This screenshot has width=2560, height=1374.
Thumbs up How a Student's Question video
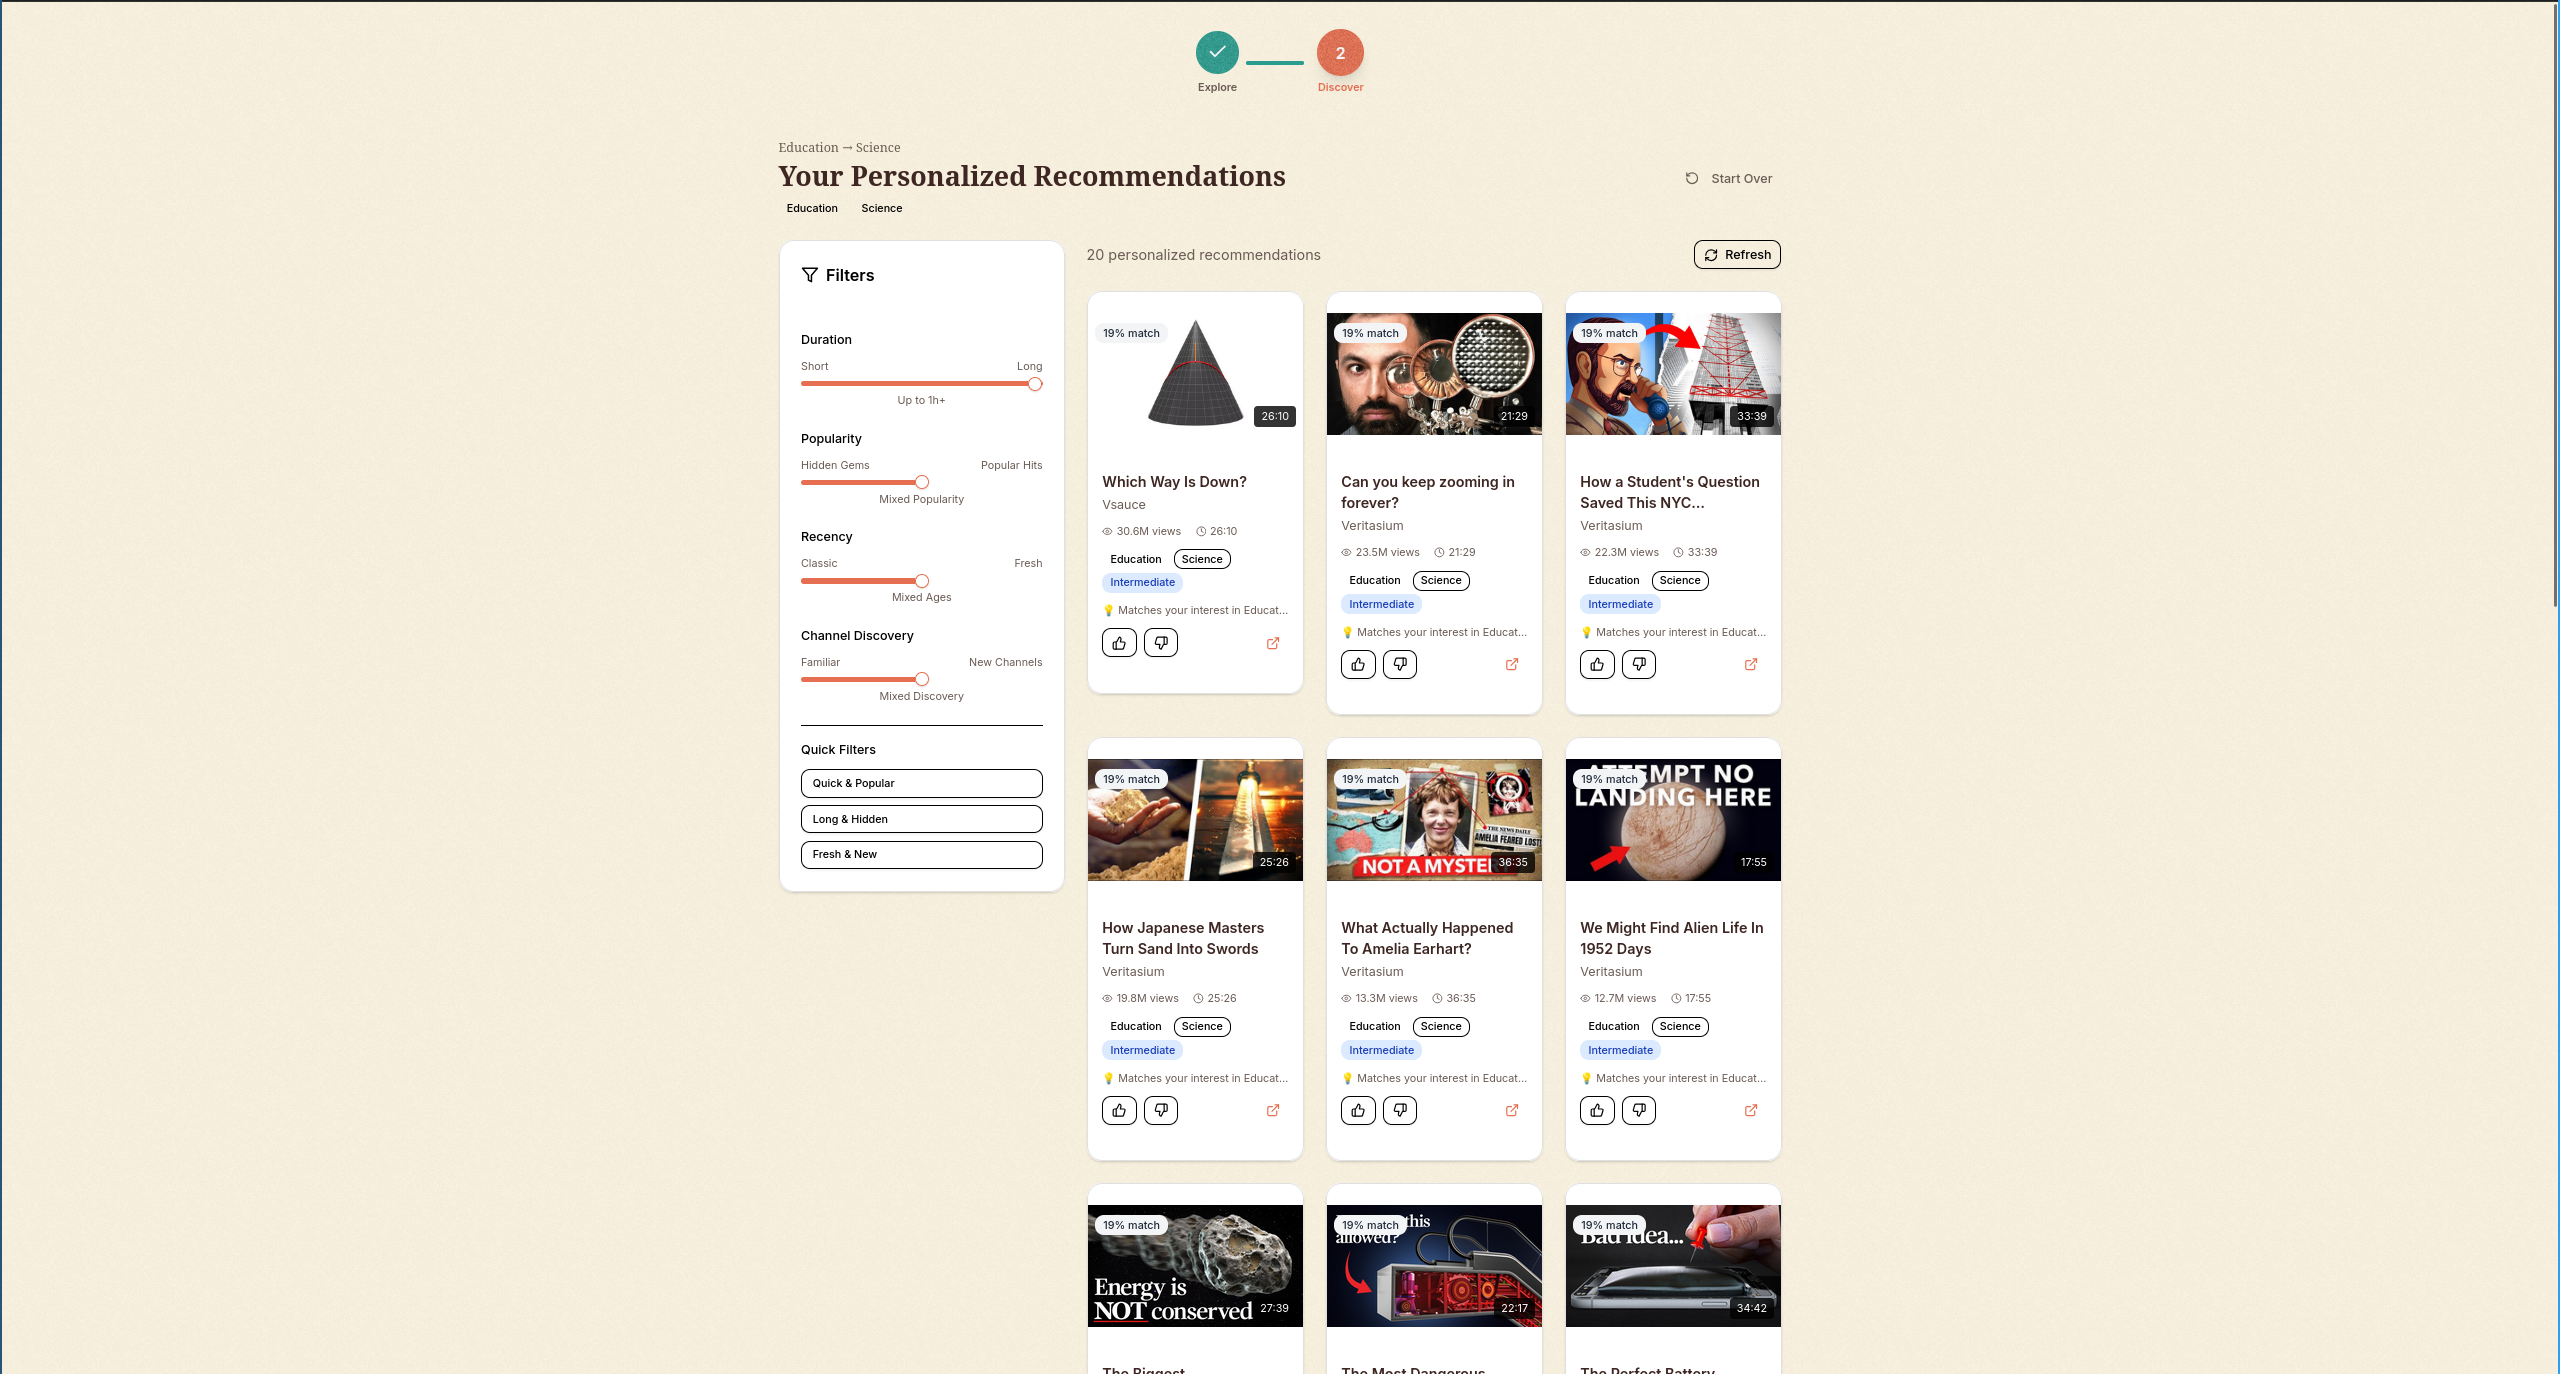click(1597, 665)
